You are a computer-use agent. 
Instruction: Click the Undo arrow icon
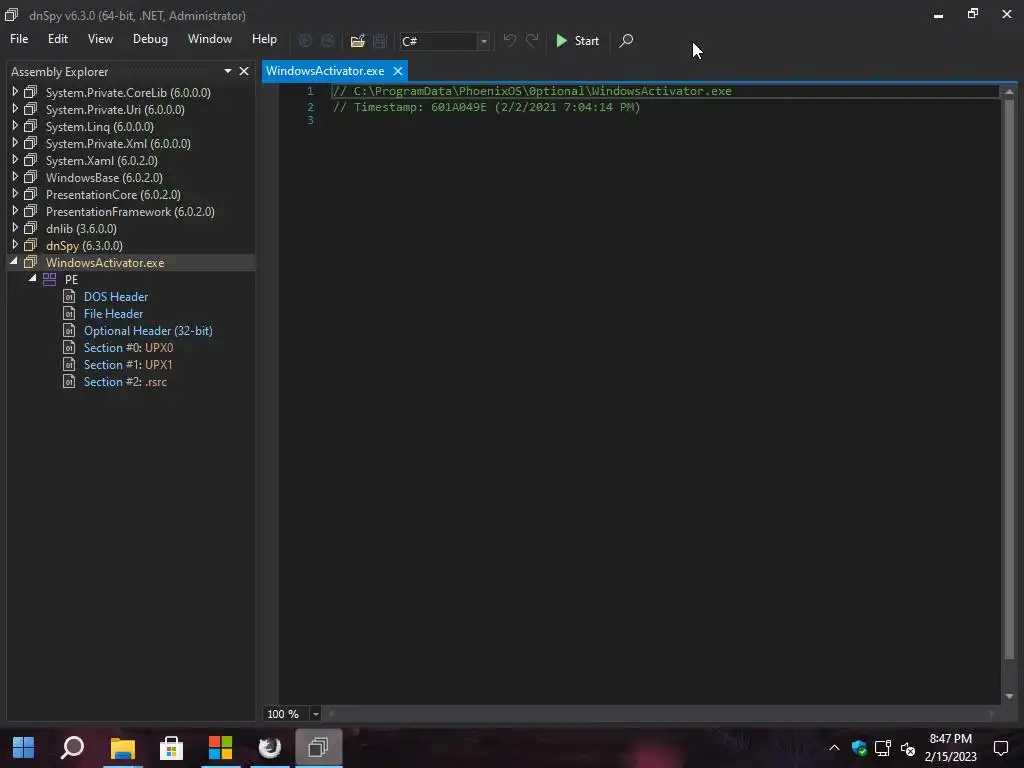509,40
